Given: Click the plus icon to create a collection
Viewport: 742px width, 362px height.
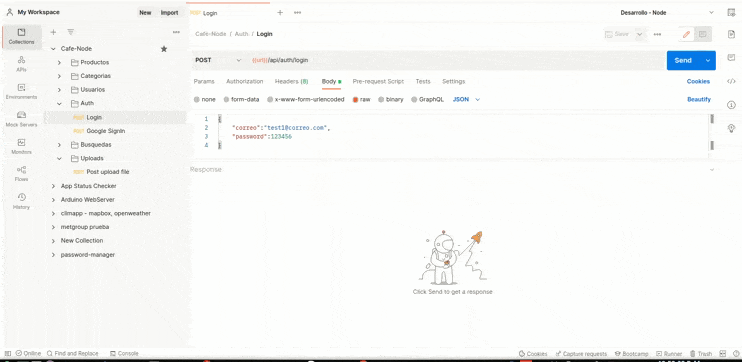Looking at the screenshot, I should [53, 32].
